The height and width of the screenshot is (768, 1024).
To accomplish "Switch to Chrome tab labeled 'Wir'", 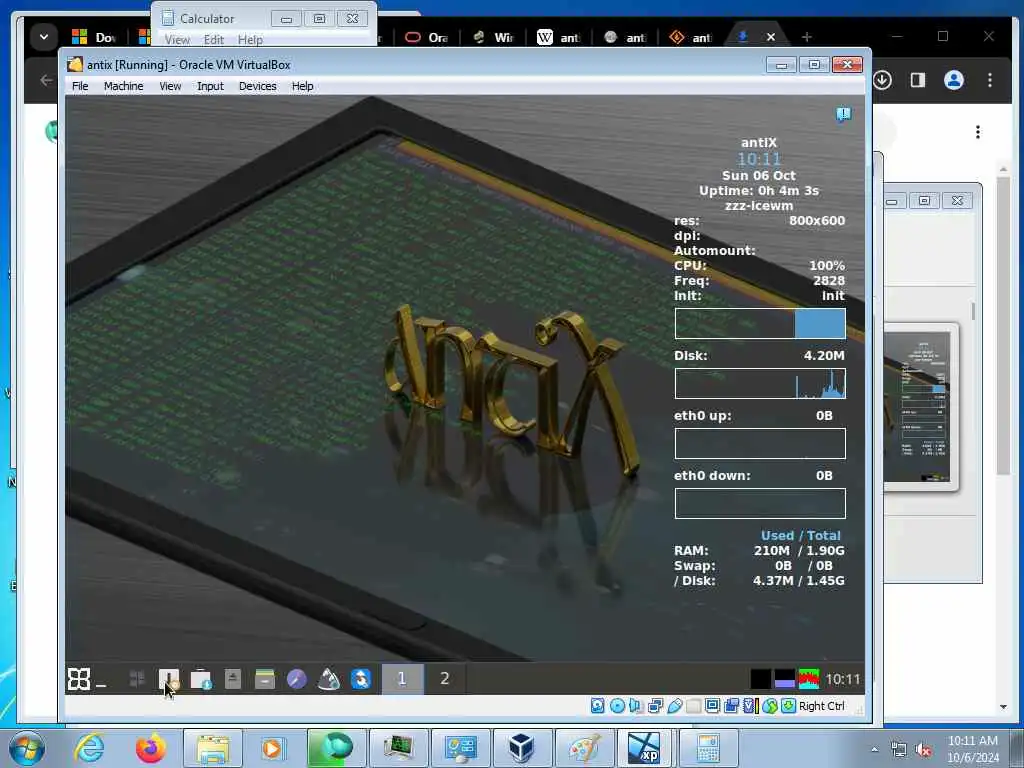I will 493,37.
